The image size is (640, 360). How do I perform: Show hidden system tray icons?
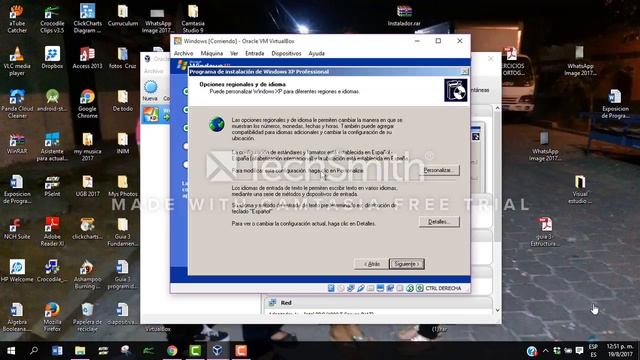click(545, 351)
